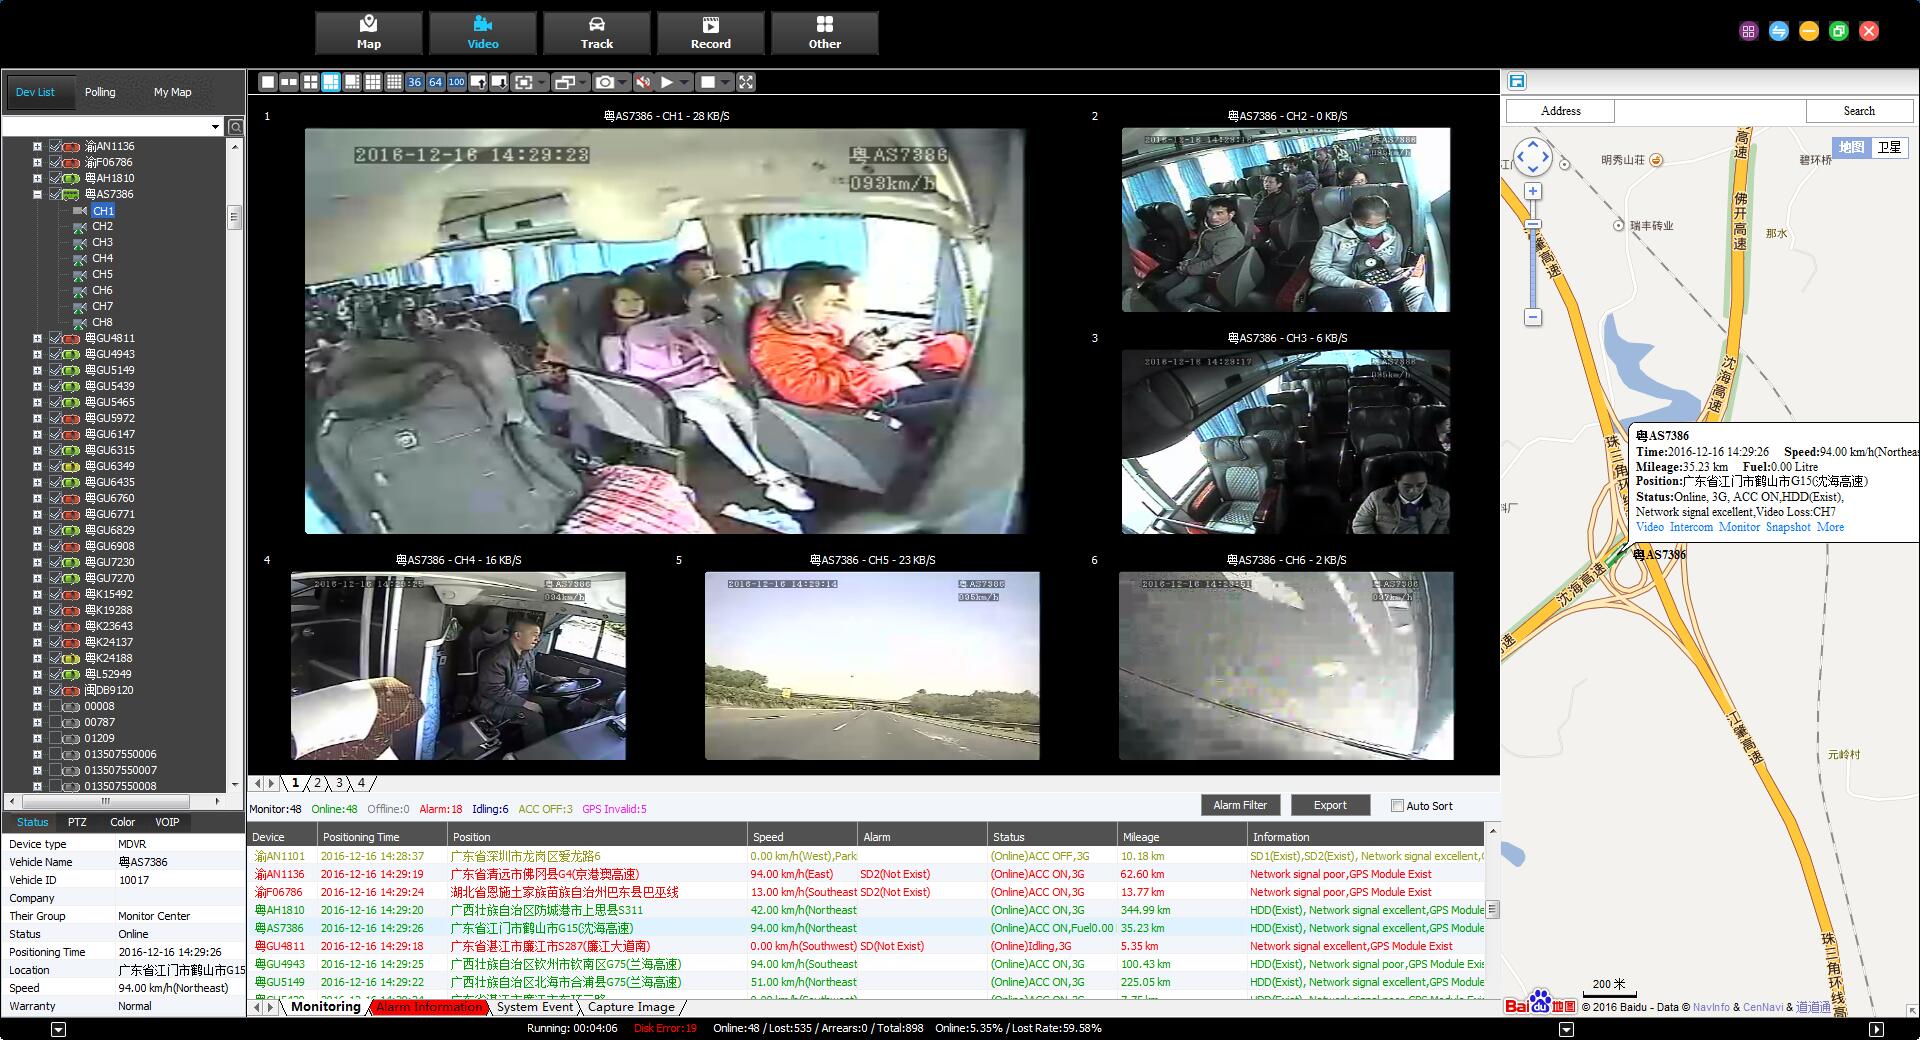Switch to the 36-window video layout
This screenshot has width=1920, height=1040.
click(x=415, y=82)
